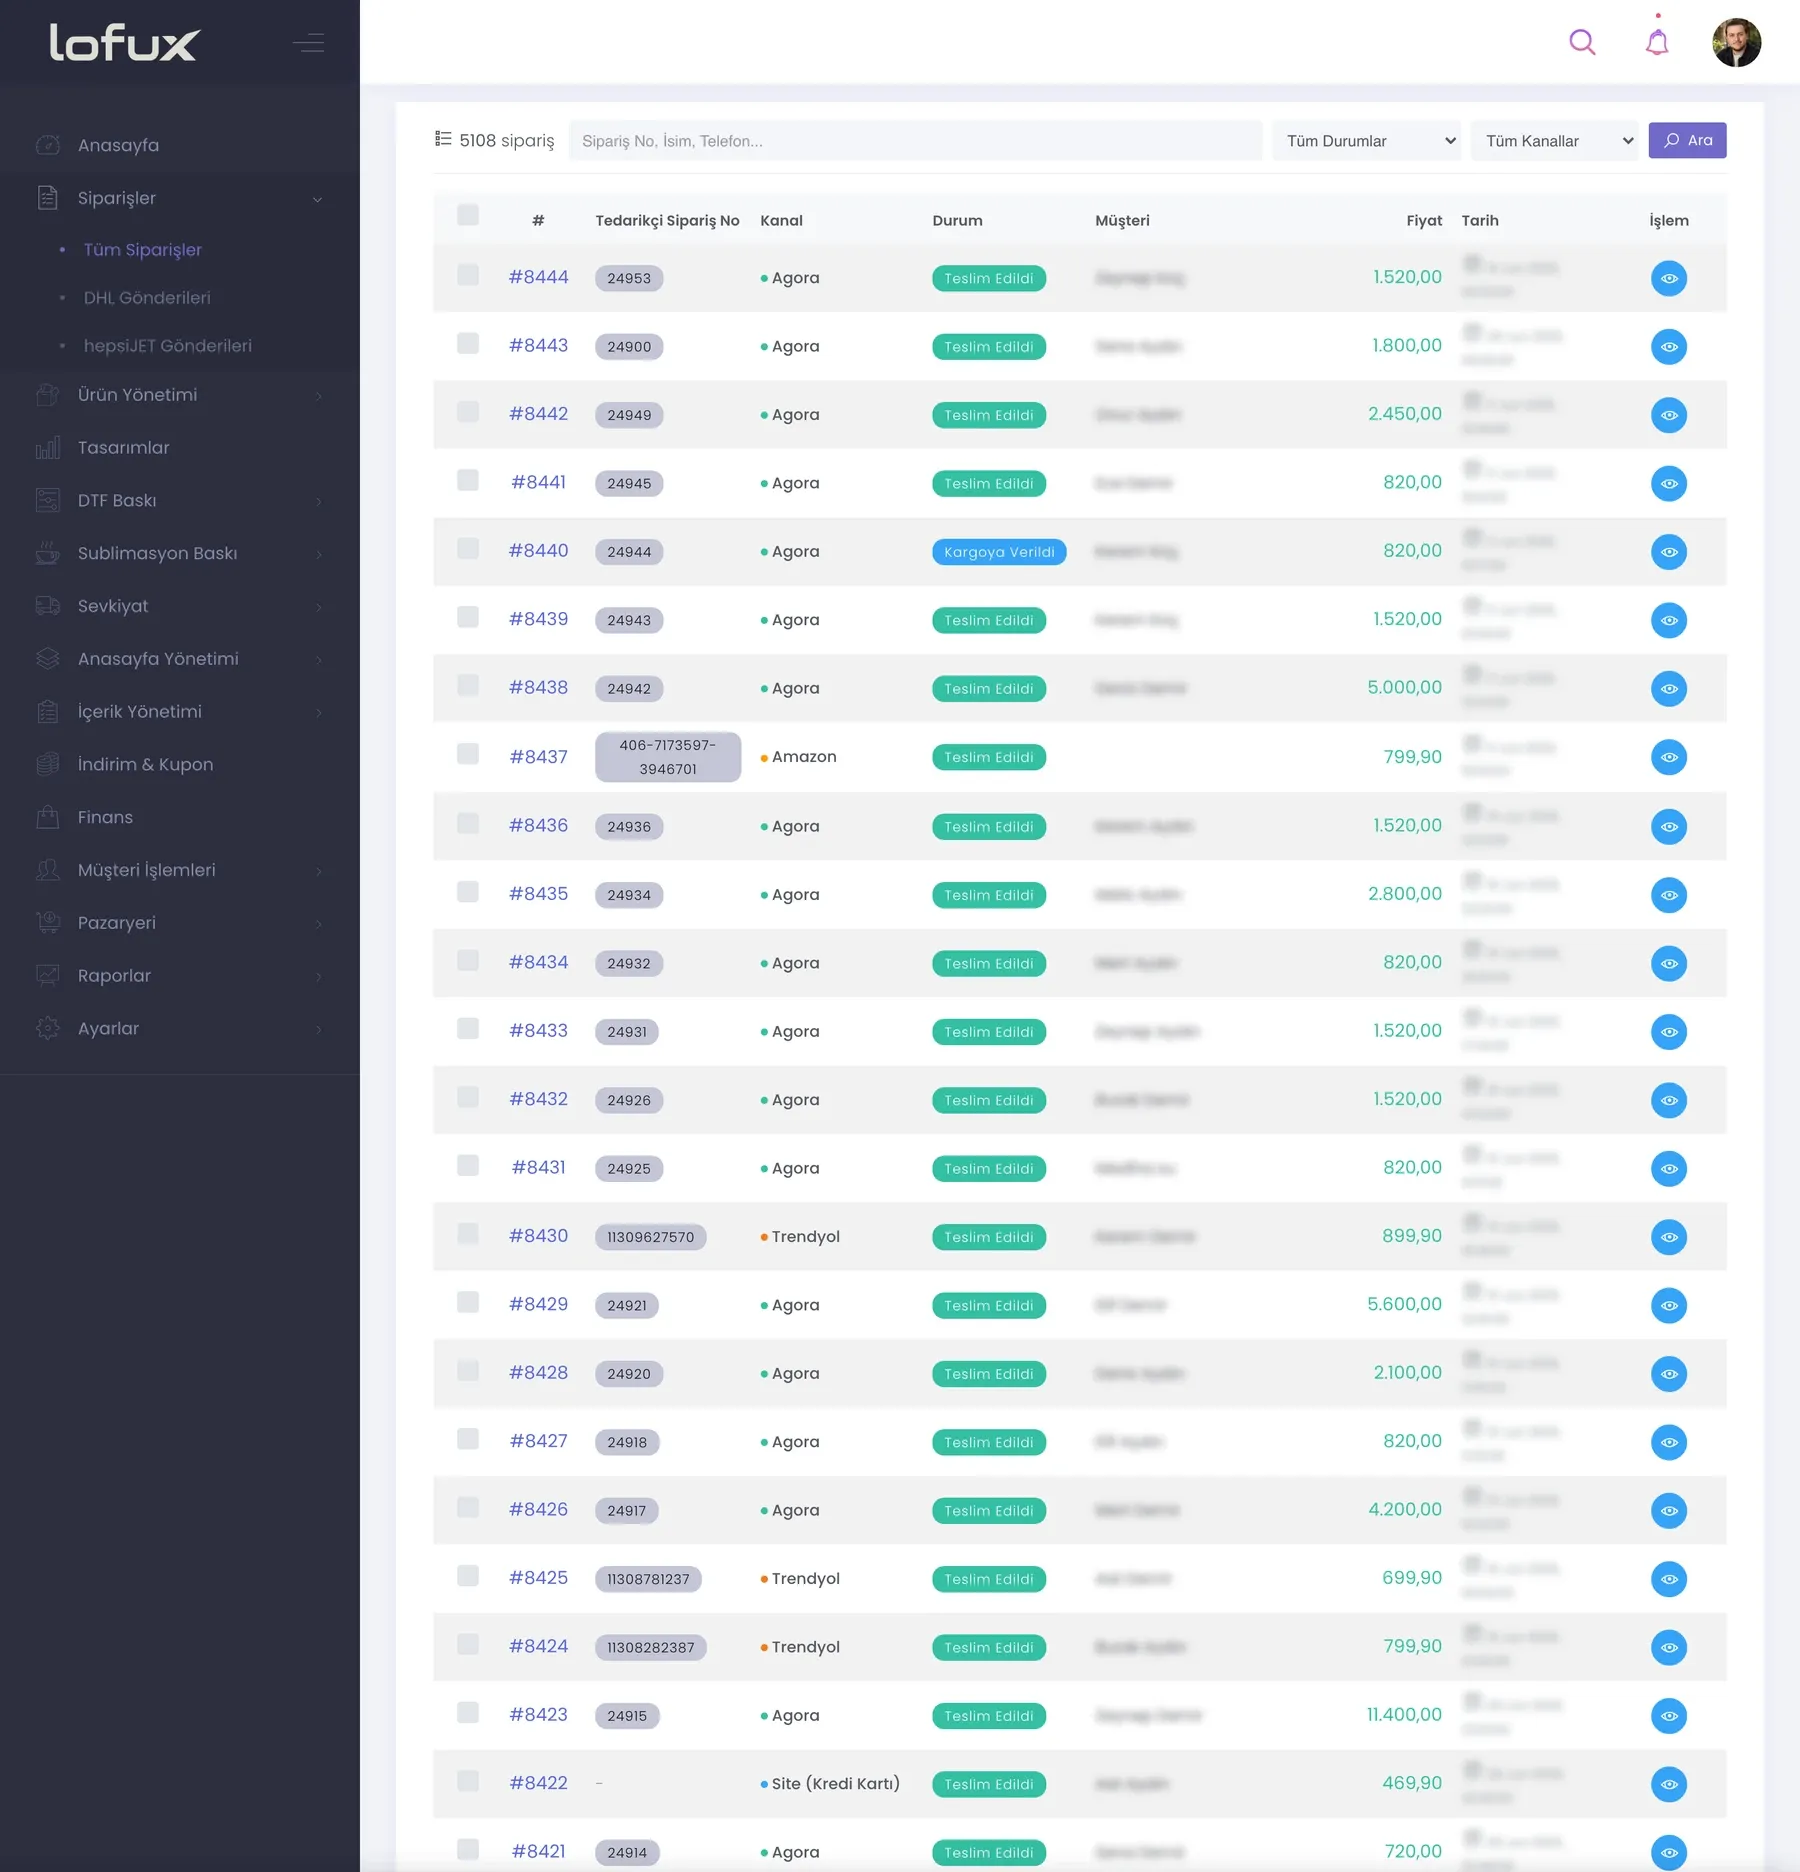Open DHL Gönderileri submenu item
The image size is (1800, 1872).
click(x=147, y=298)
